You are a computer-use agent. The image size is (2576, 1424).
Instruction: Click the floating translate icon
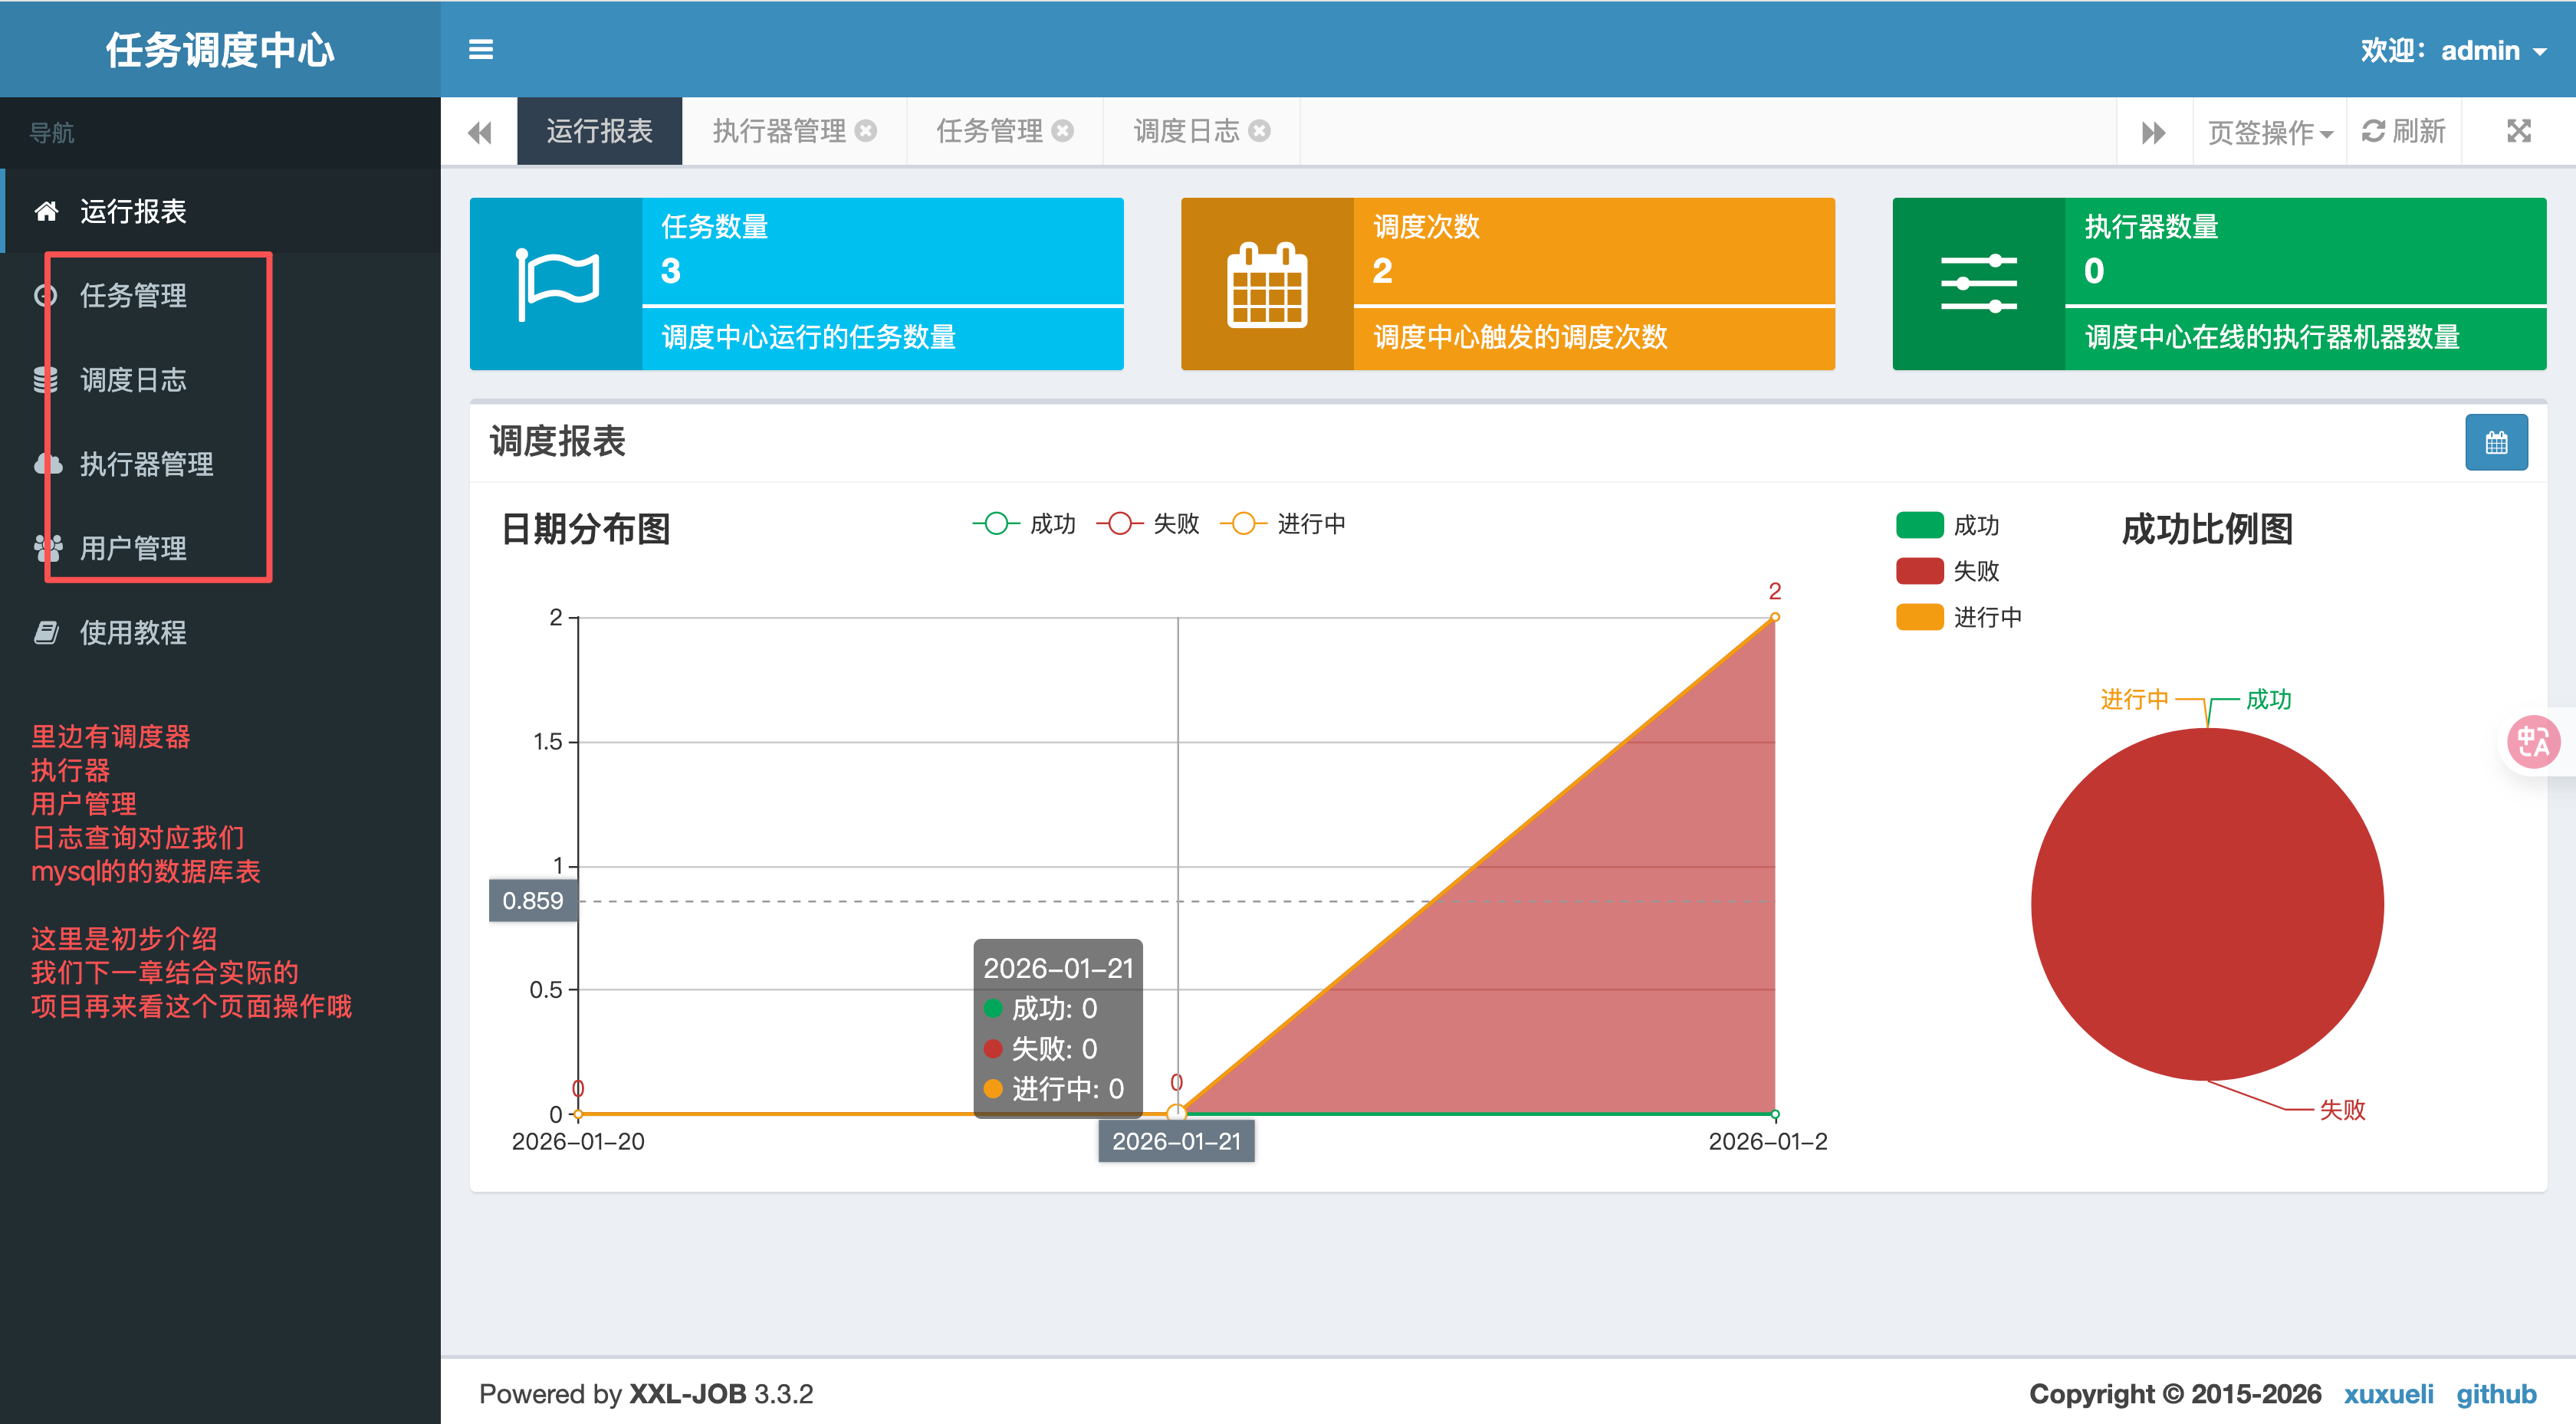(x=2532, y=742)
